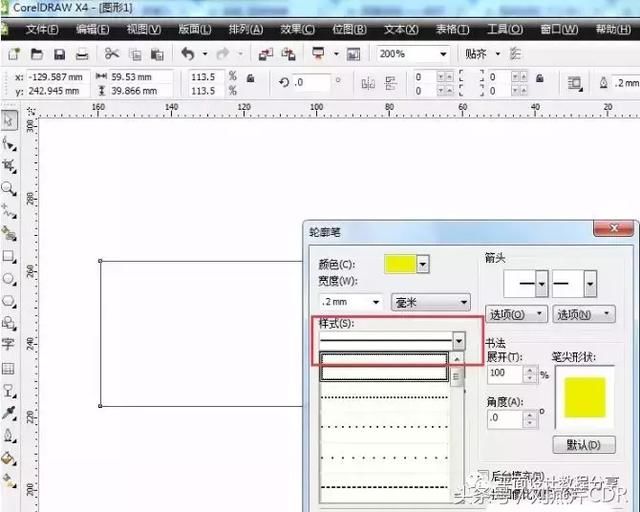Click the Copy icon

tap(135, 54)
